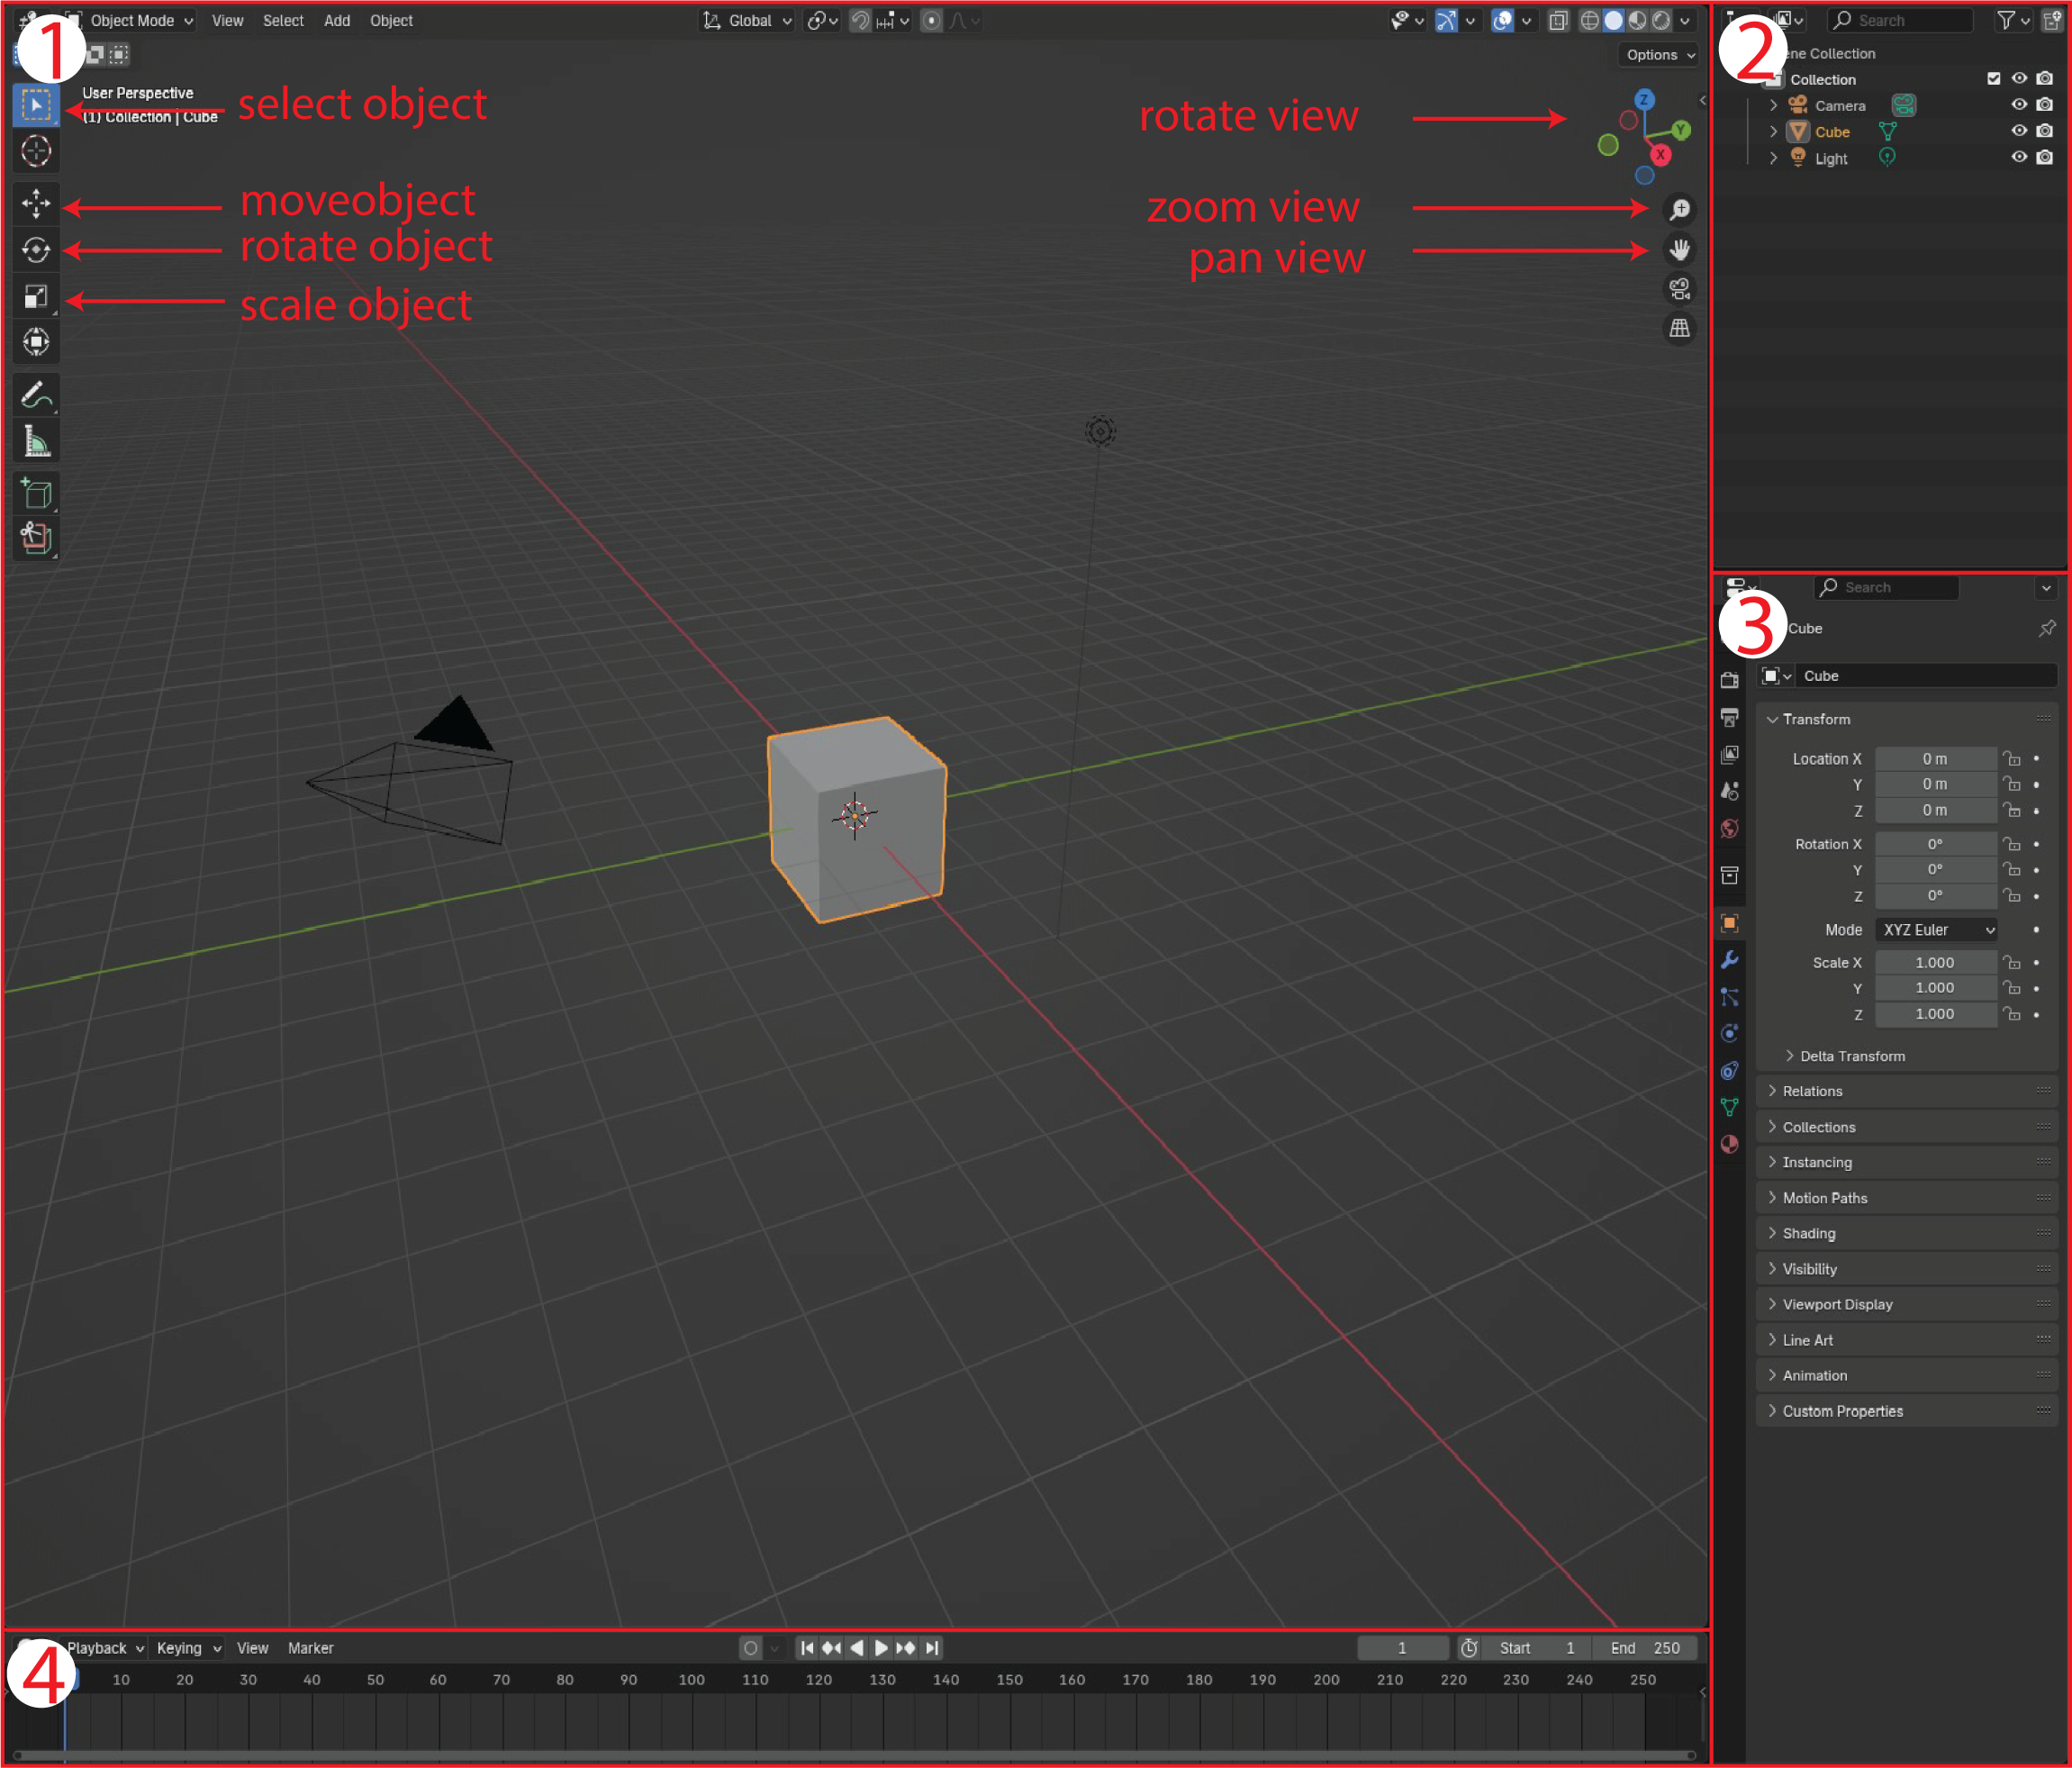Toggle X-ray display mode
Image resolution: width=2072 pixels, height=1768 pixels.
pos(1558,21)
